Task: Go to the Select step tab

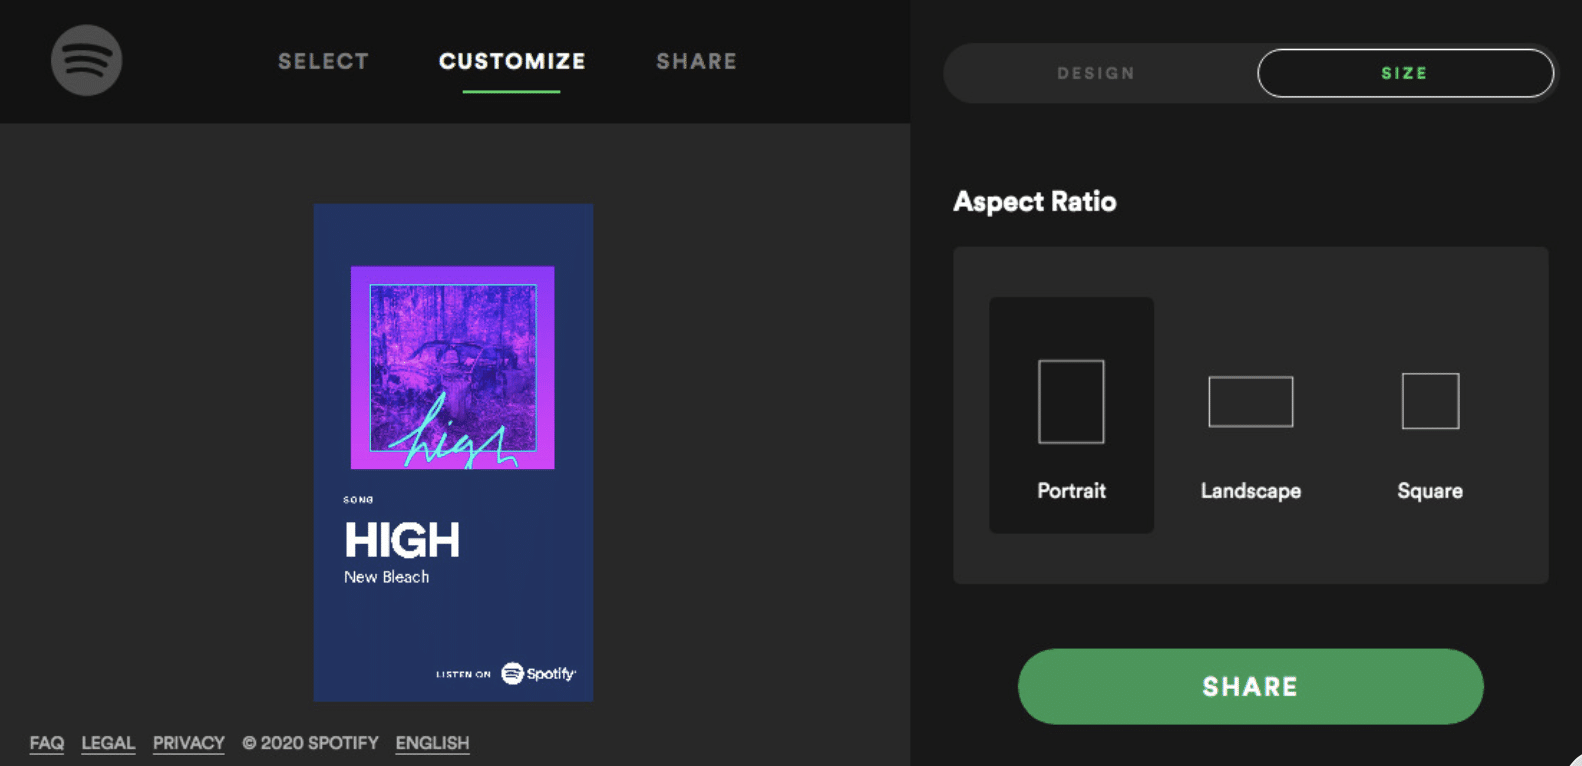Action: [x=323, y=61]
